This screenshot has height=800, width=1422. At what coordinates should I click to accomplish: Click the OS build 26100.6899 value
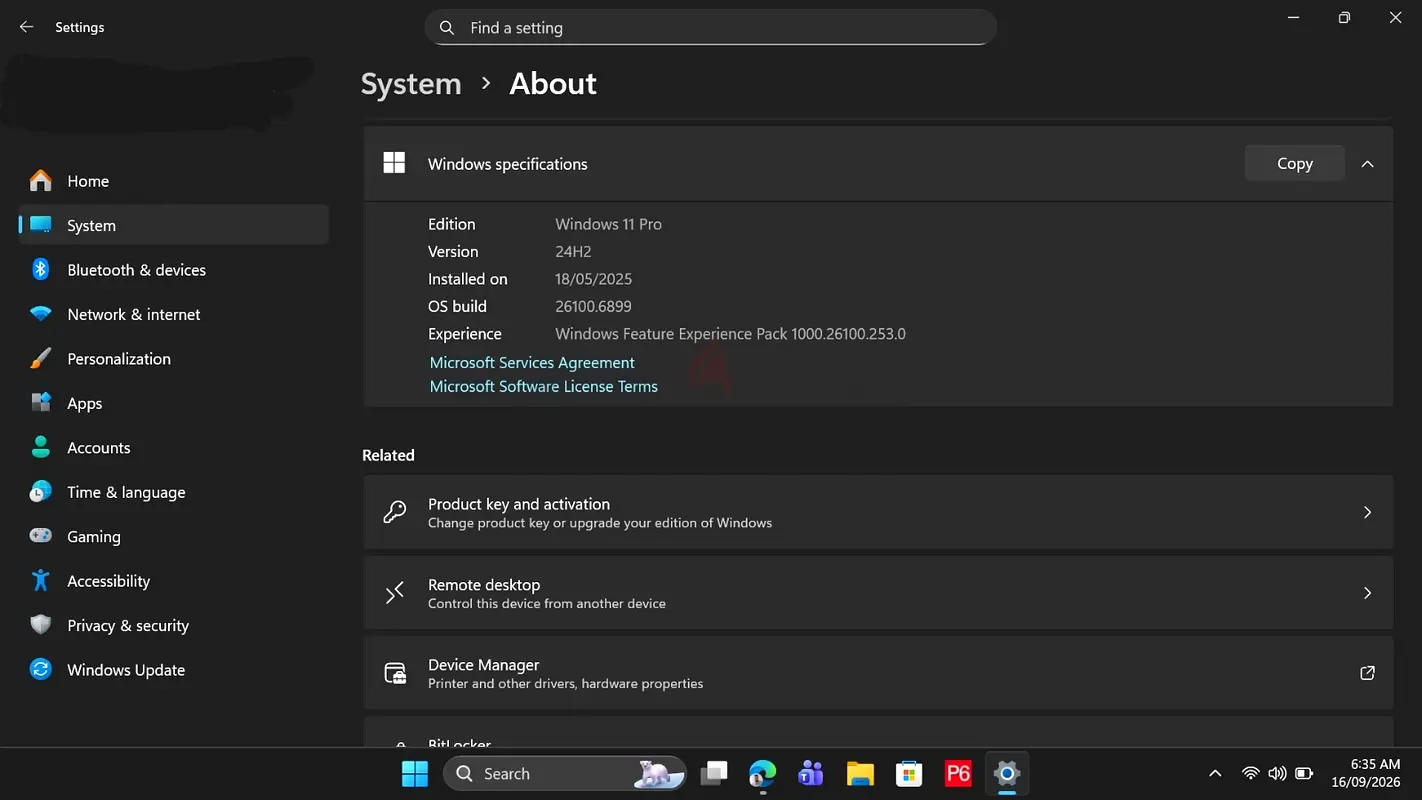coord(594,307)
